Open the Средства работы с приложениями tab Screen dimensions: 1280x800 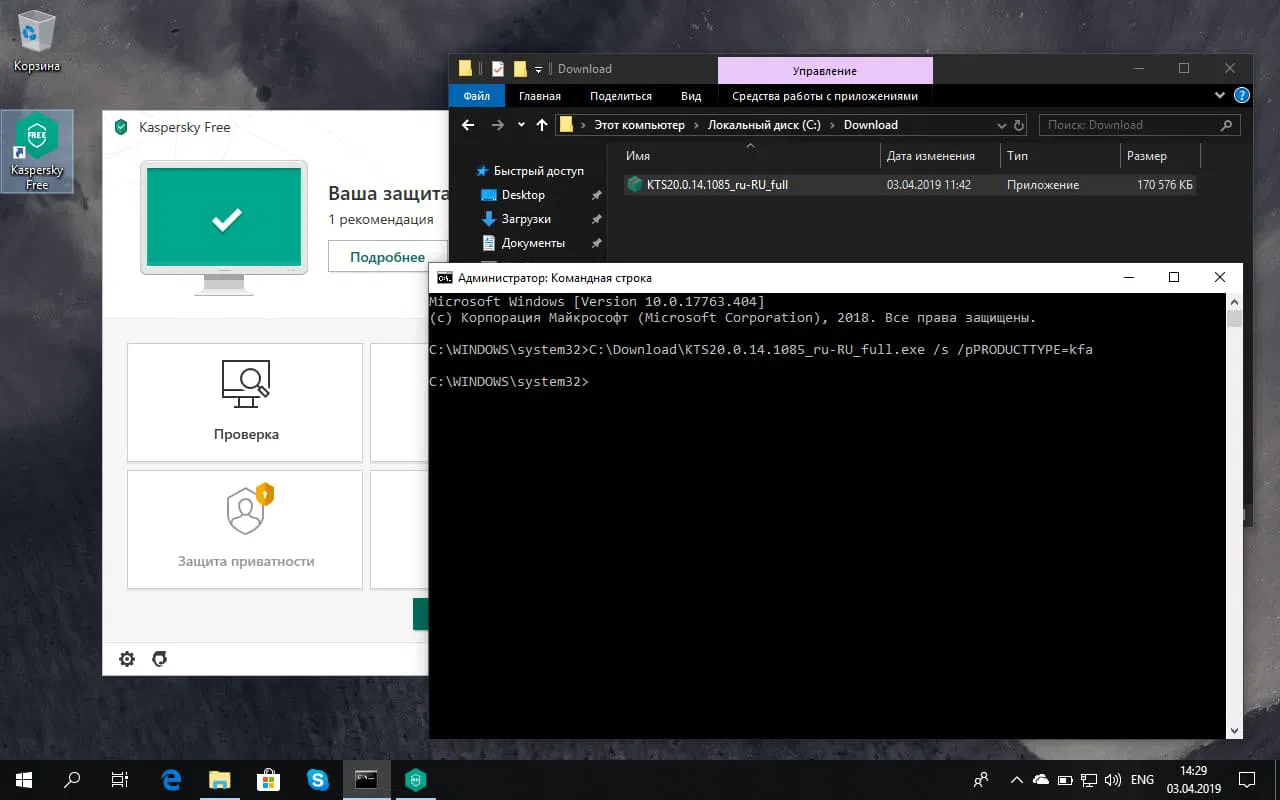[825, 96]
